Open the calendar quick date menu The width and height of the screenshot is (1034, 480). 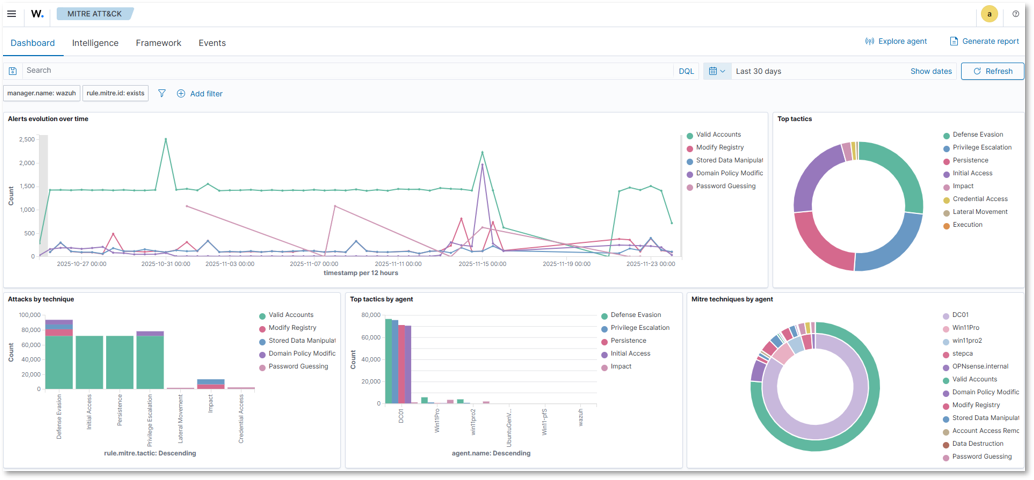tap(716, 71)
